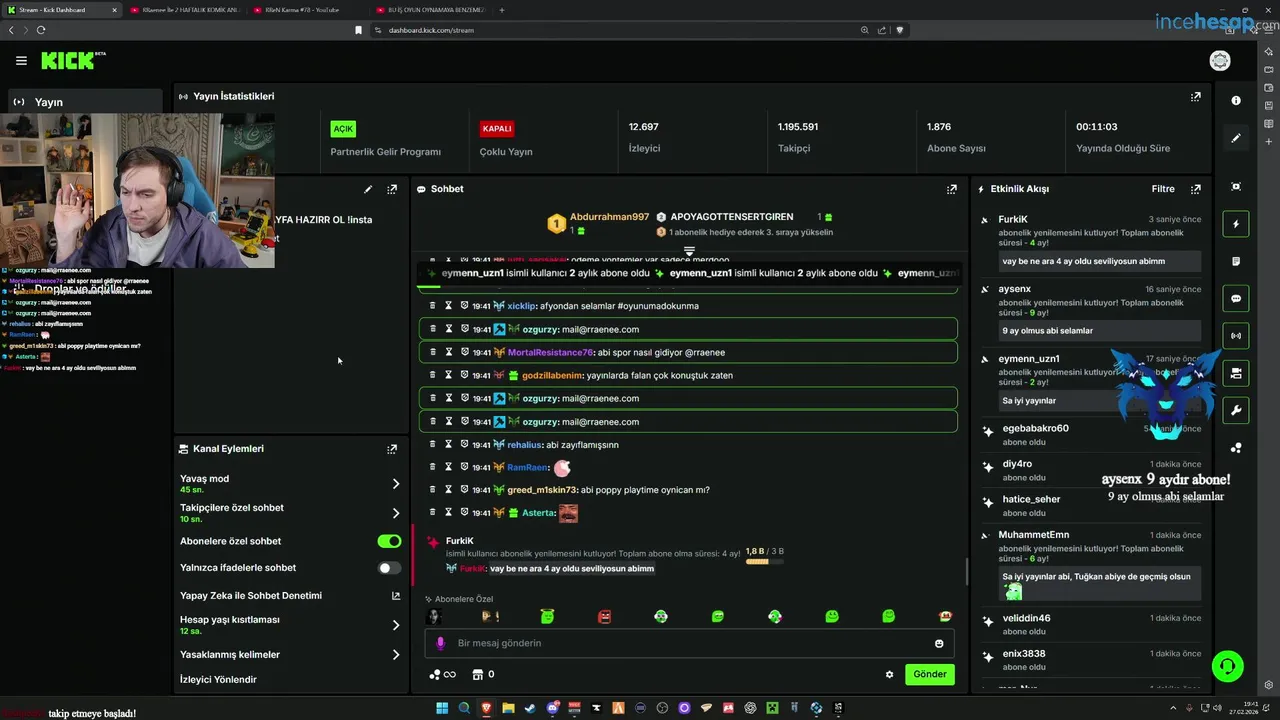1280x720 pixels.
Task: Select Yayın item in left sidebar
Action: pyautogui.click(x=85, y=102)
